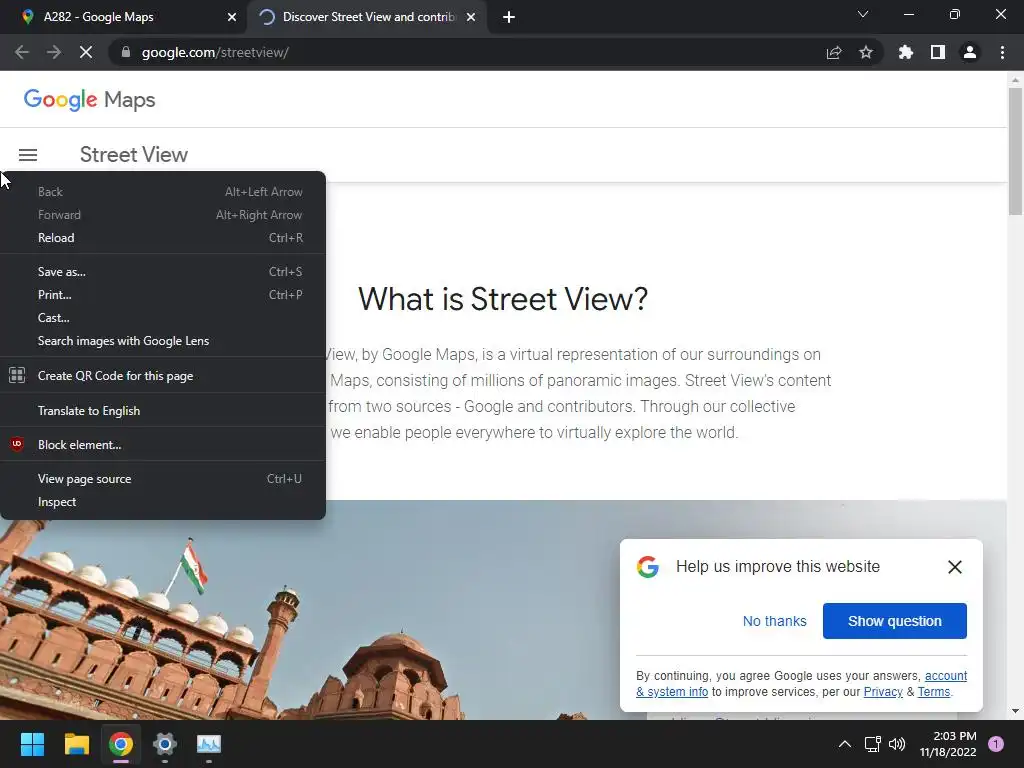Choose Translate to English
The height and width of the screenshot is (768, 1024).
[163, 411]
